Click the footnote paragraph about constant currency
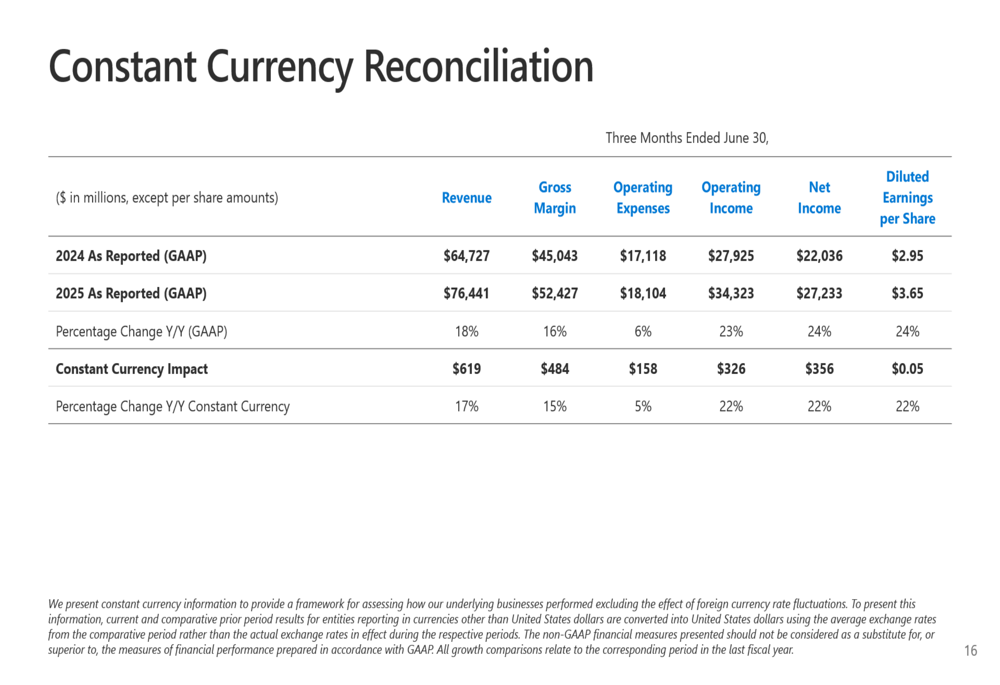1000x685 pixels. click(492, 627)
